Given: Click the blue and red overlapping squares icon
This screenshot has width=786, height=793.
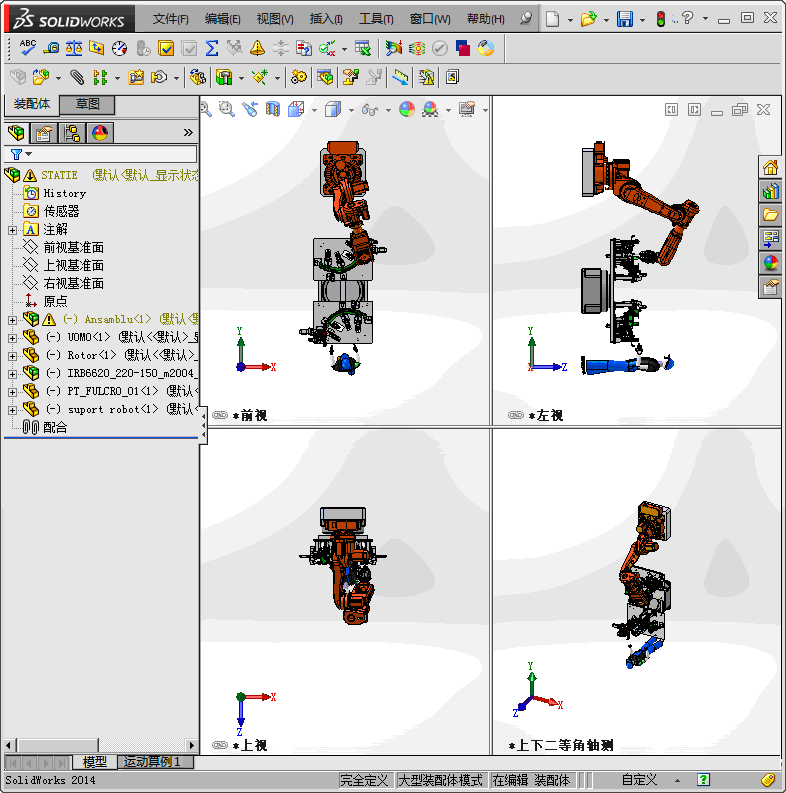Looking at the screenshot, I should click(463, 48).
